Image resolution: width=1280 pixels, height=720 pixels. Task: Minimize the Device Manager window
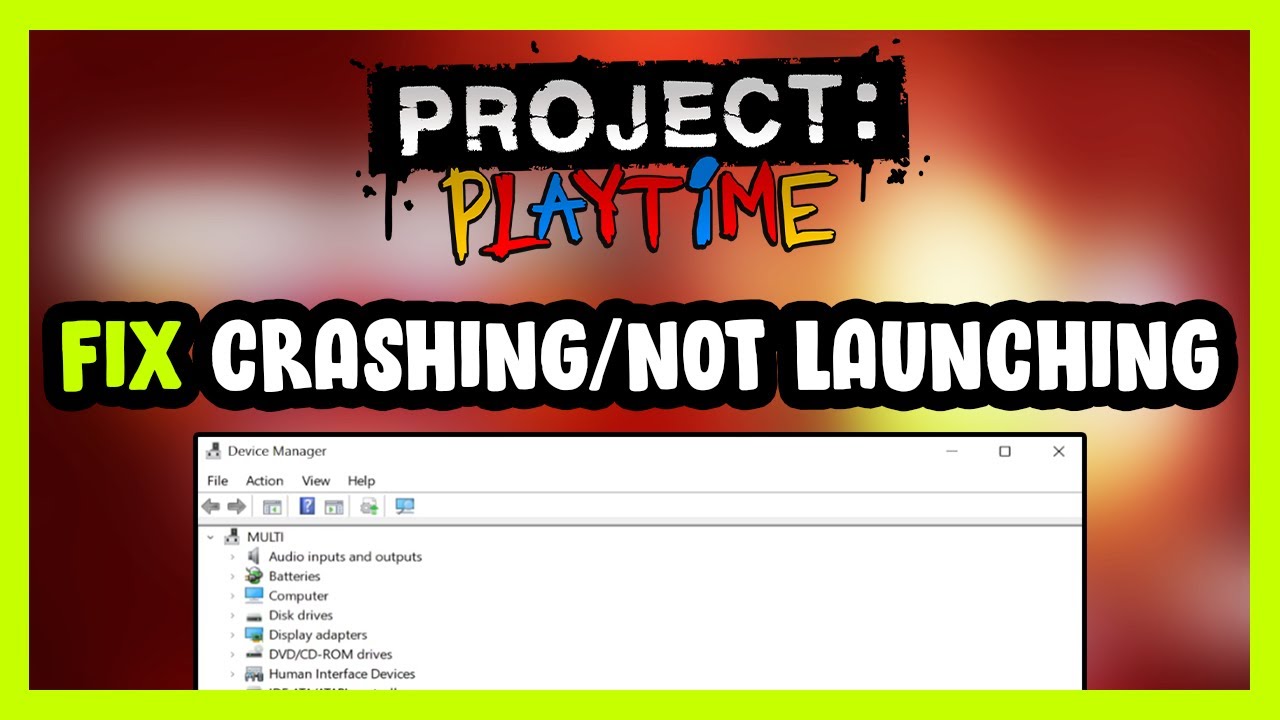(952, 452)
